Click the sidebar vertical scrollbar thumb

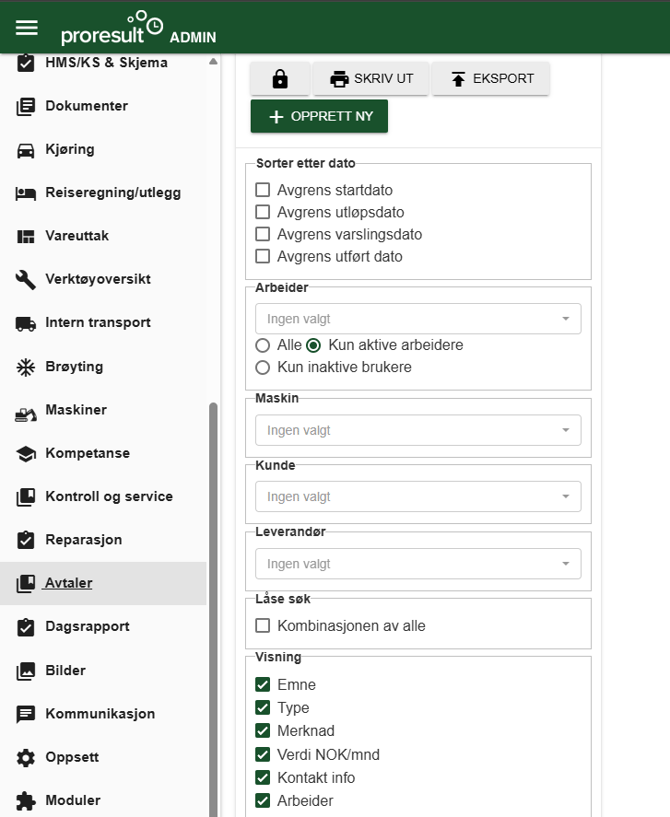[x=213, y=610]
